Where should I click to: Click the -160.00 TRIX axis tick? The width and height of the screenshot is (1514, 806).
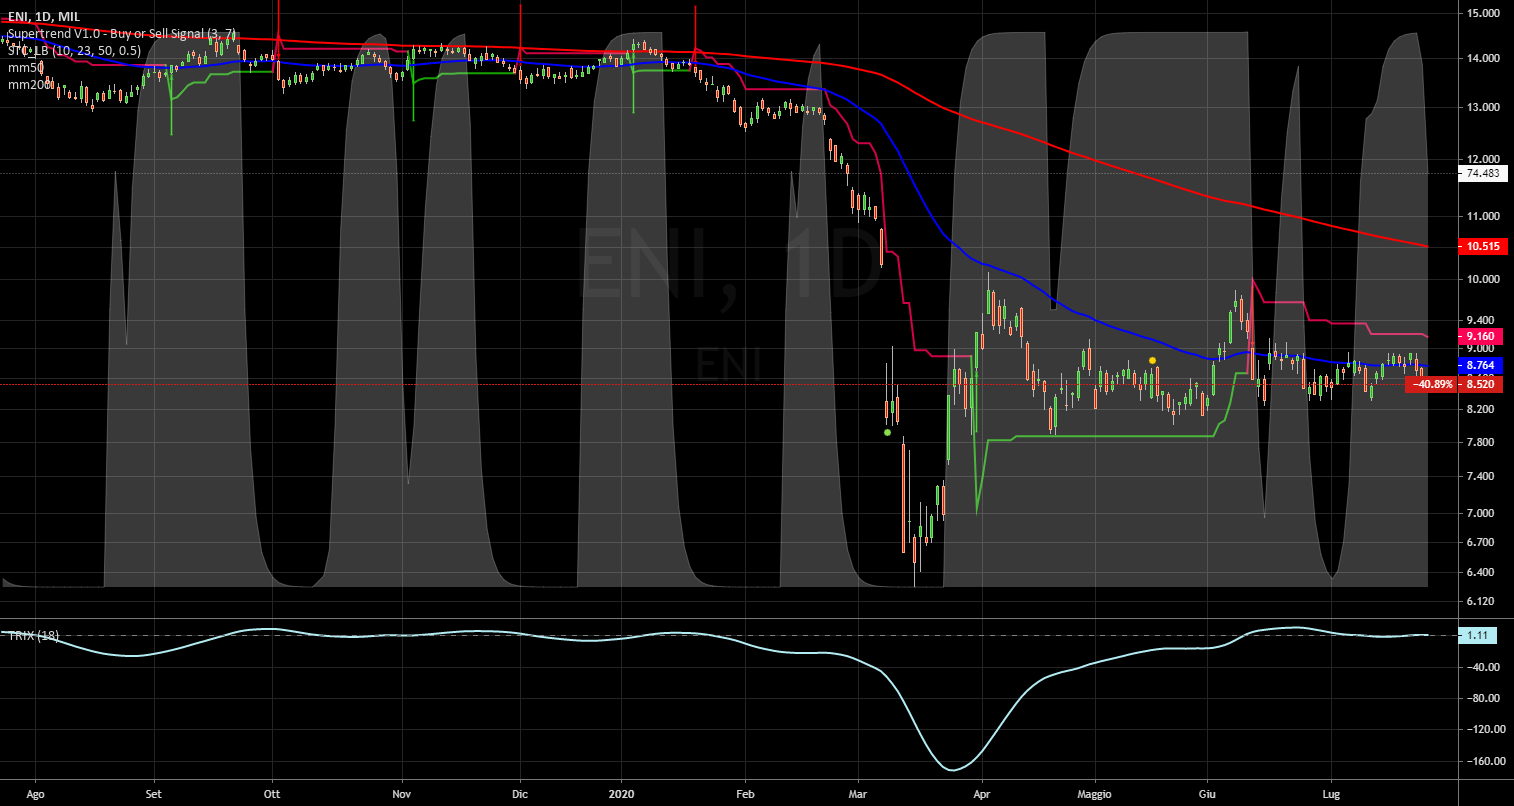point(1485,761)
